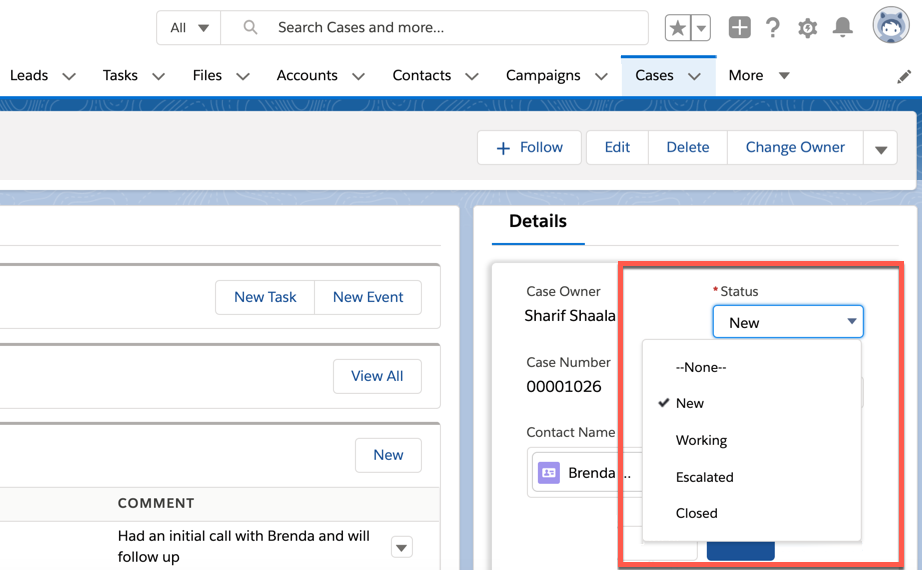Click the Follow button
922x570 pixels.
529,148
